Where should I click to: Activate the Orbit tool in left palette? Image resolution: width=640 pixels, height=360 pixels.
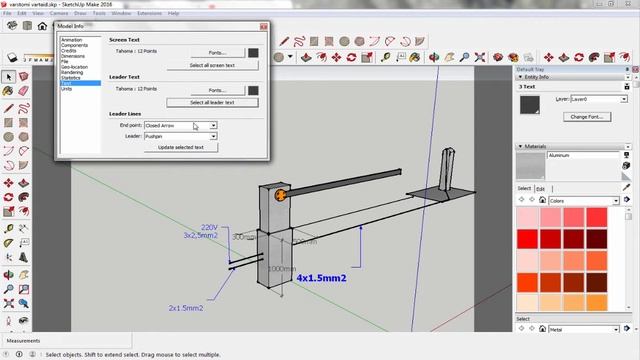pos(9,275)
